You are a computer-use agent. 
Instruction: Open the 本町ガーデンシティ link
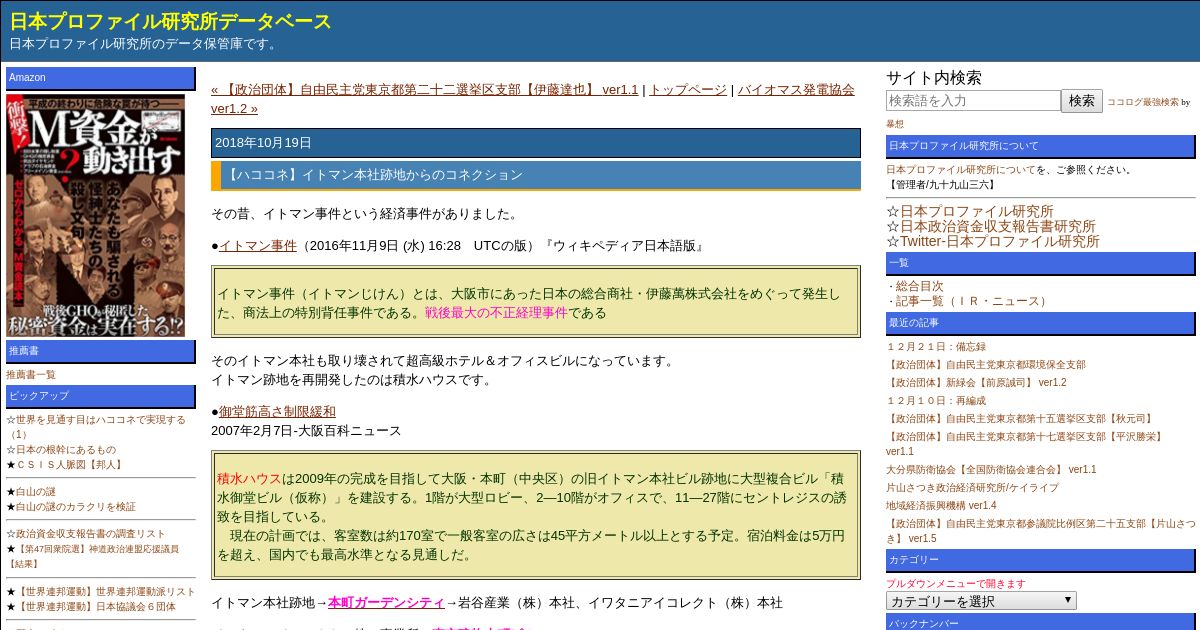click(386, 602)
